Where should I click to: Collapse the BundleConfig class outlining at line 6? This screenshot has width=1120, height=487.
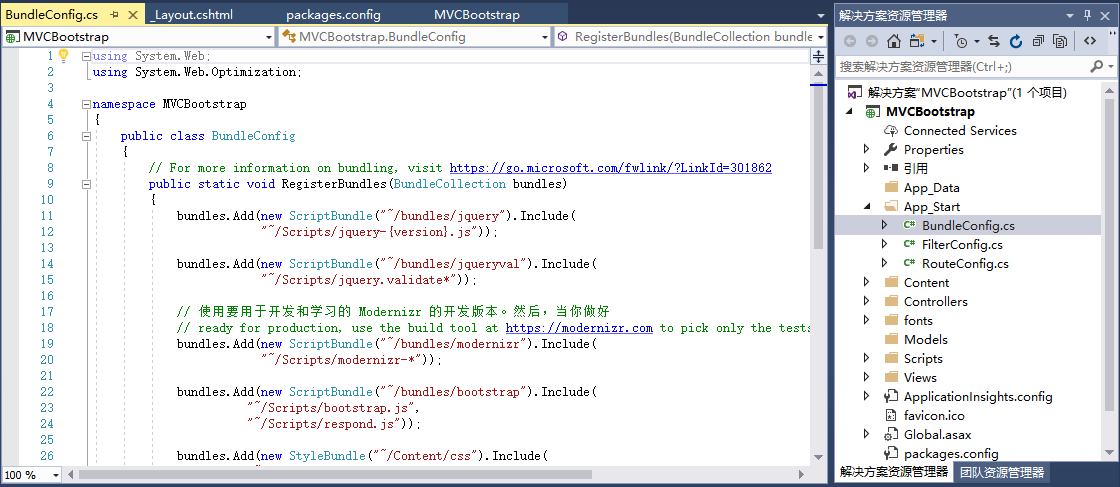(86, 136)
